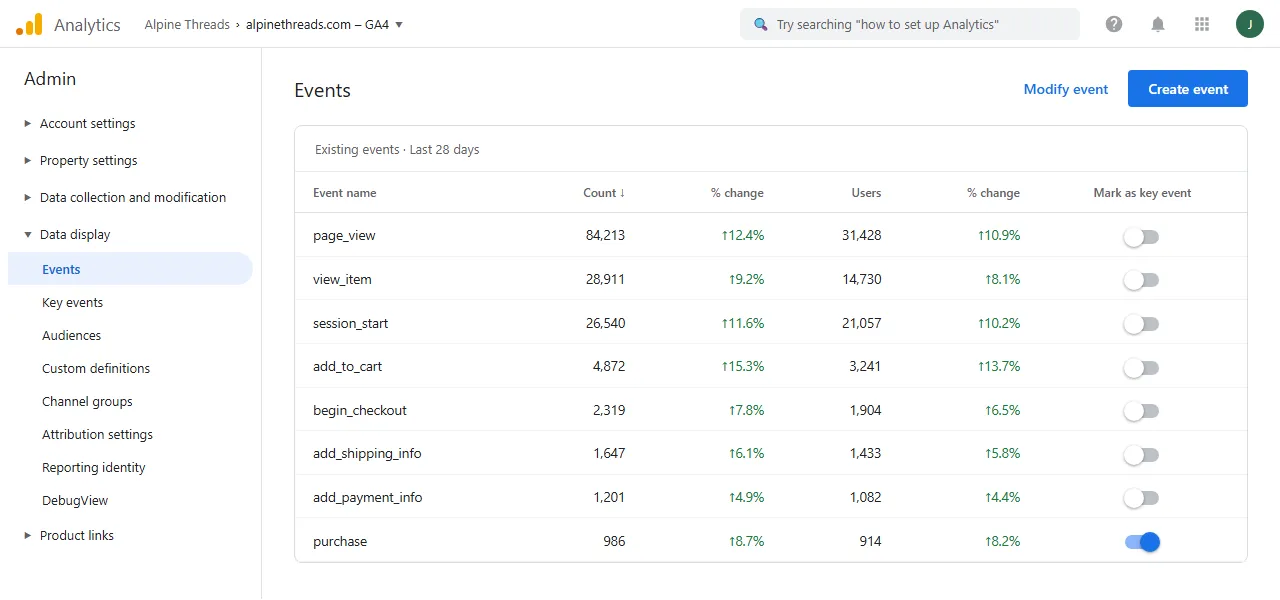Click the 4,872 count value
Viewport: 1280px width, 600px height.
(609, 367)
